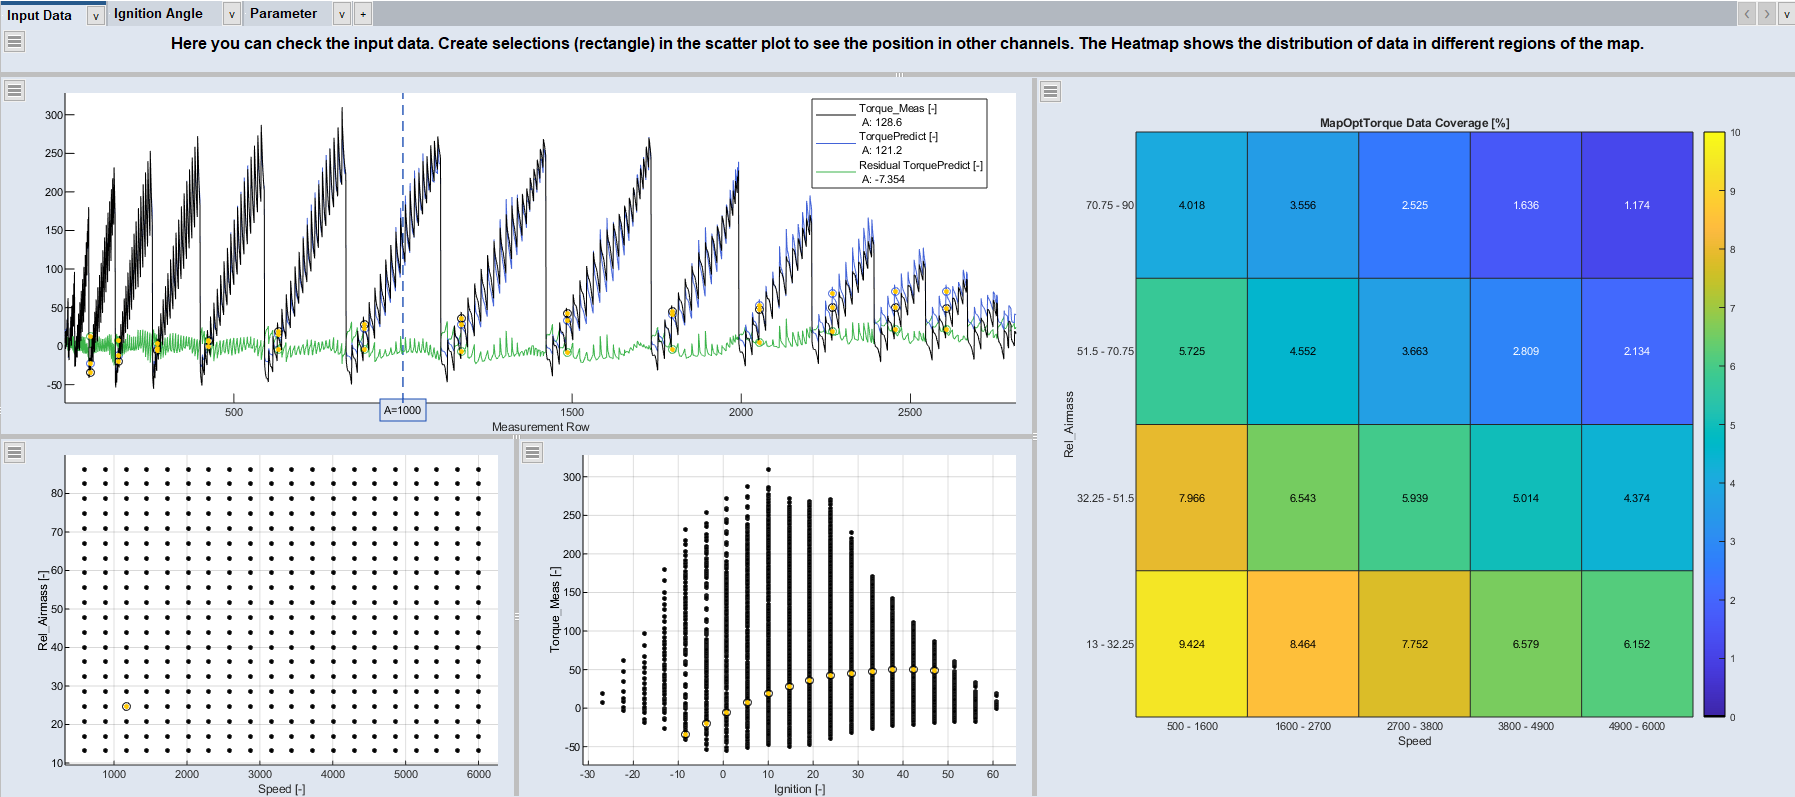The width and height of the screenshot is (1795, 797).
Task: Click Residual TorquePredict in the legend
Action: tap(920, 166)
